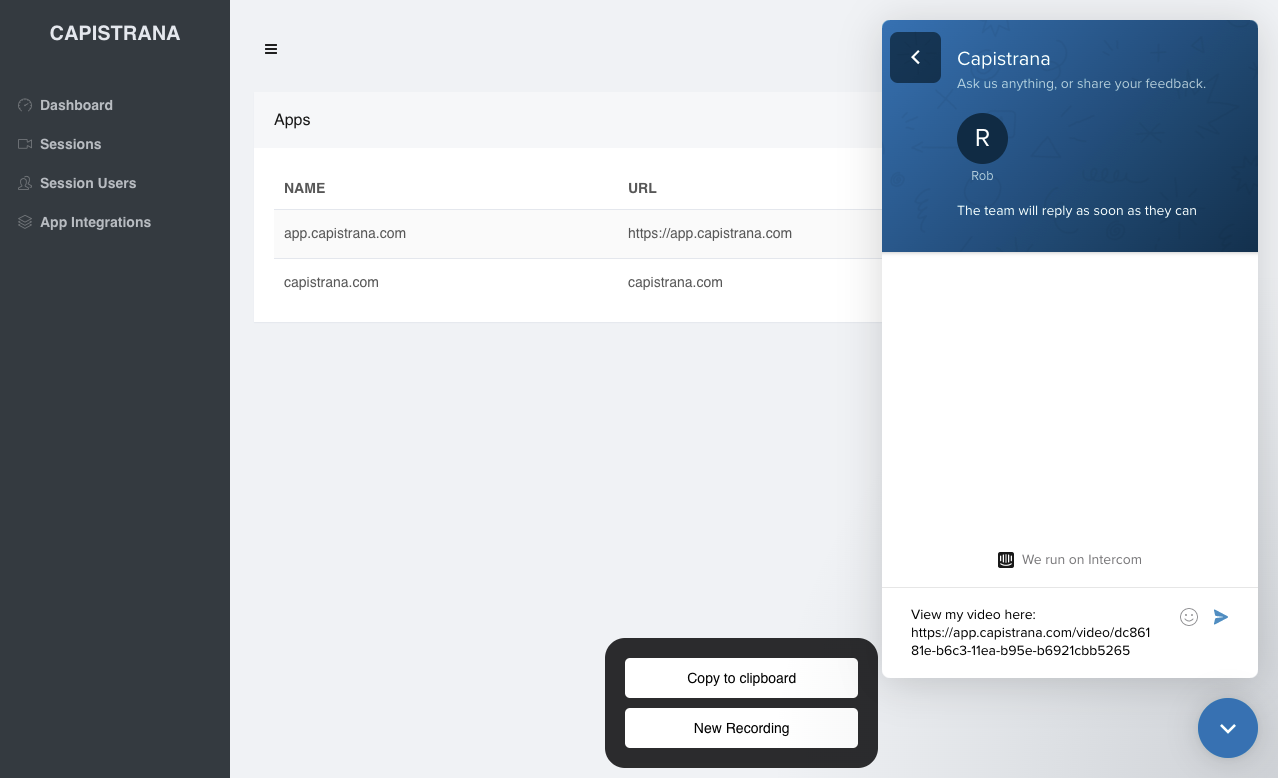Click the https://app.capistrana.com URL cell
Screen dimensions: 1278x778
click(710, 233)
